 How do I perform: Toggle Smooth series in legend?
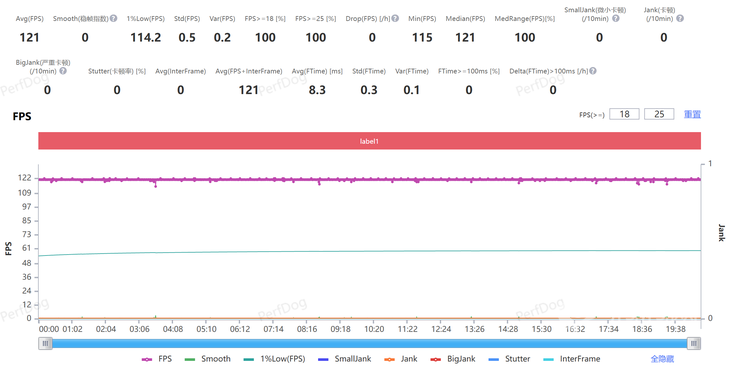click(208, 359)
